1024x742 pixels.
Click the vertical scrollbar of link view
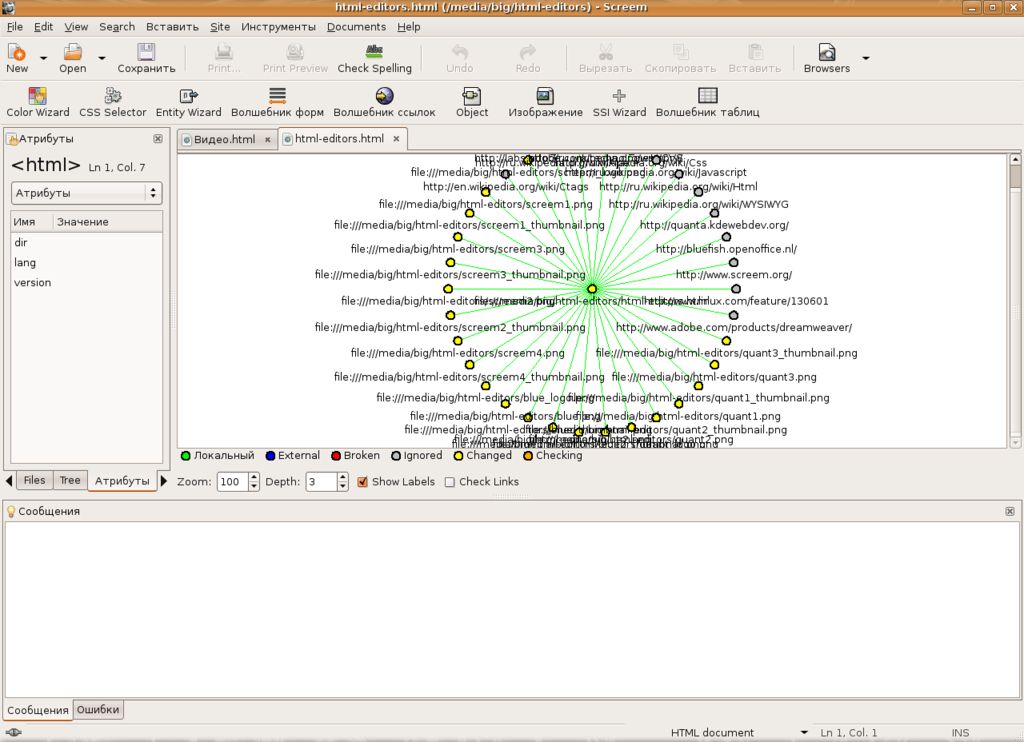(1015, 300)
